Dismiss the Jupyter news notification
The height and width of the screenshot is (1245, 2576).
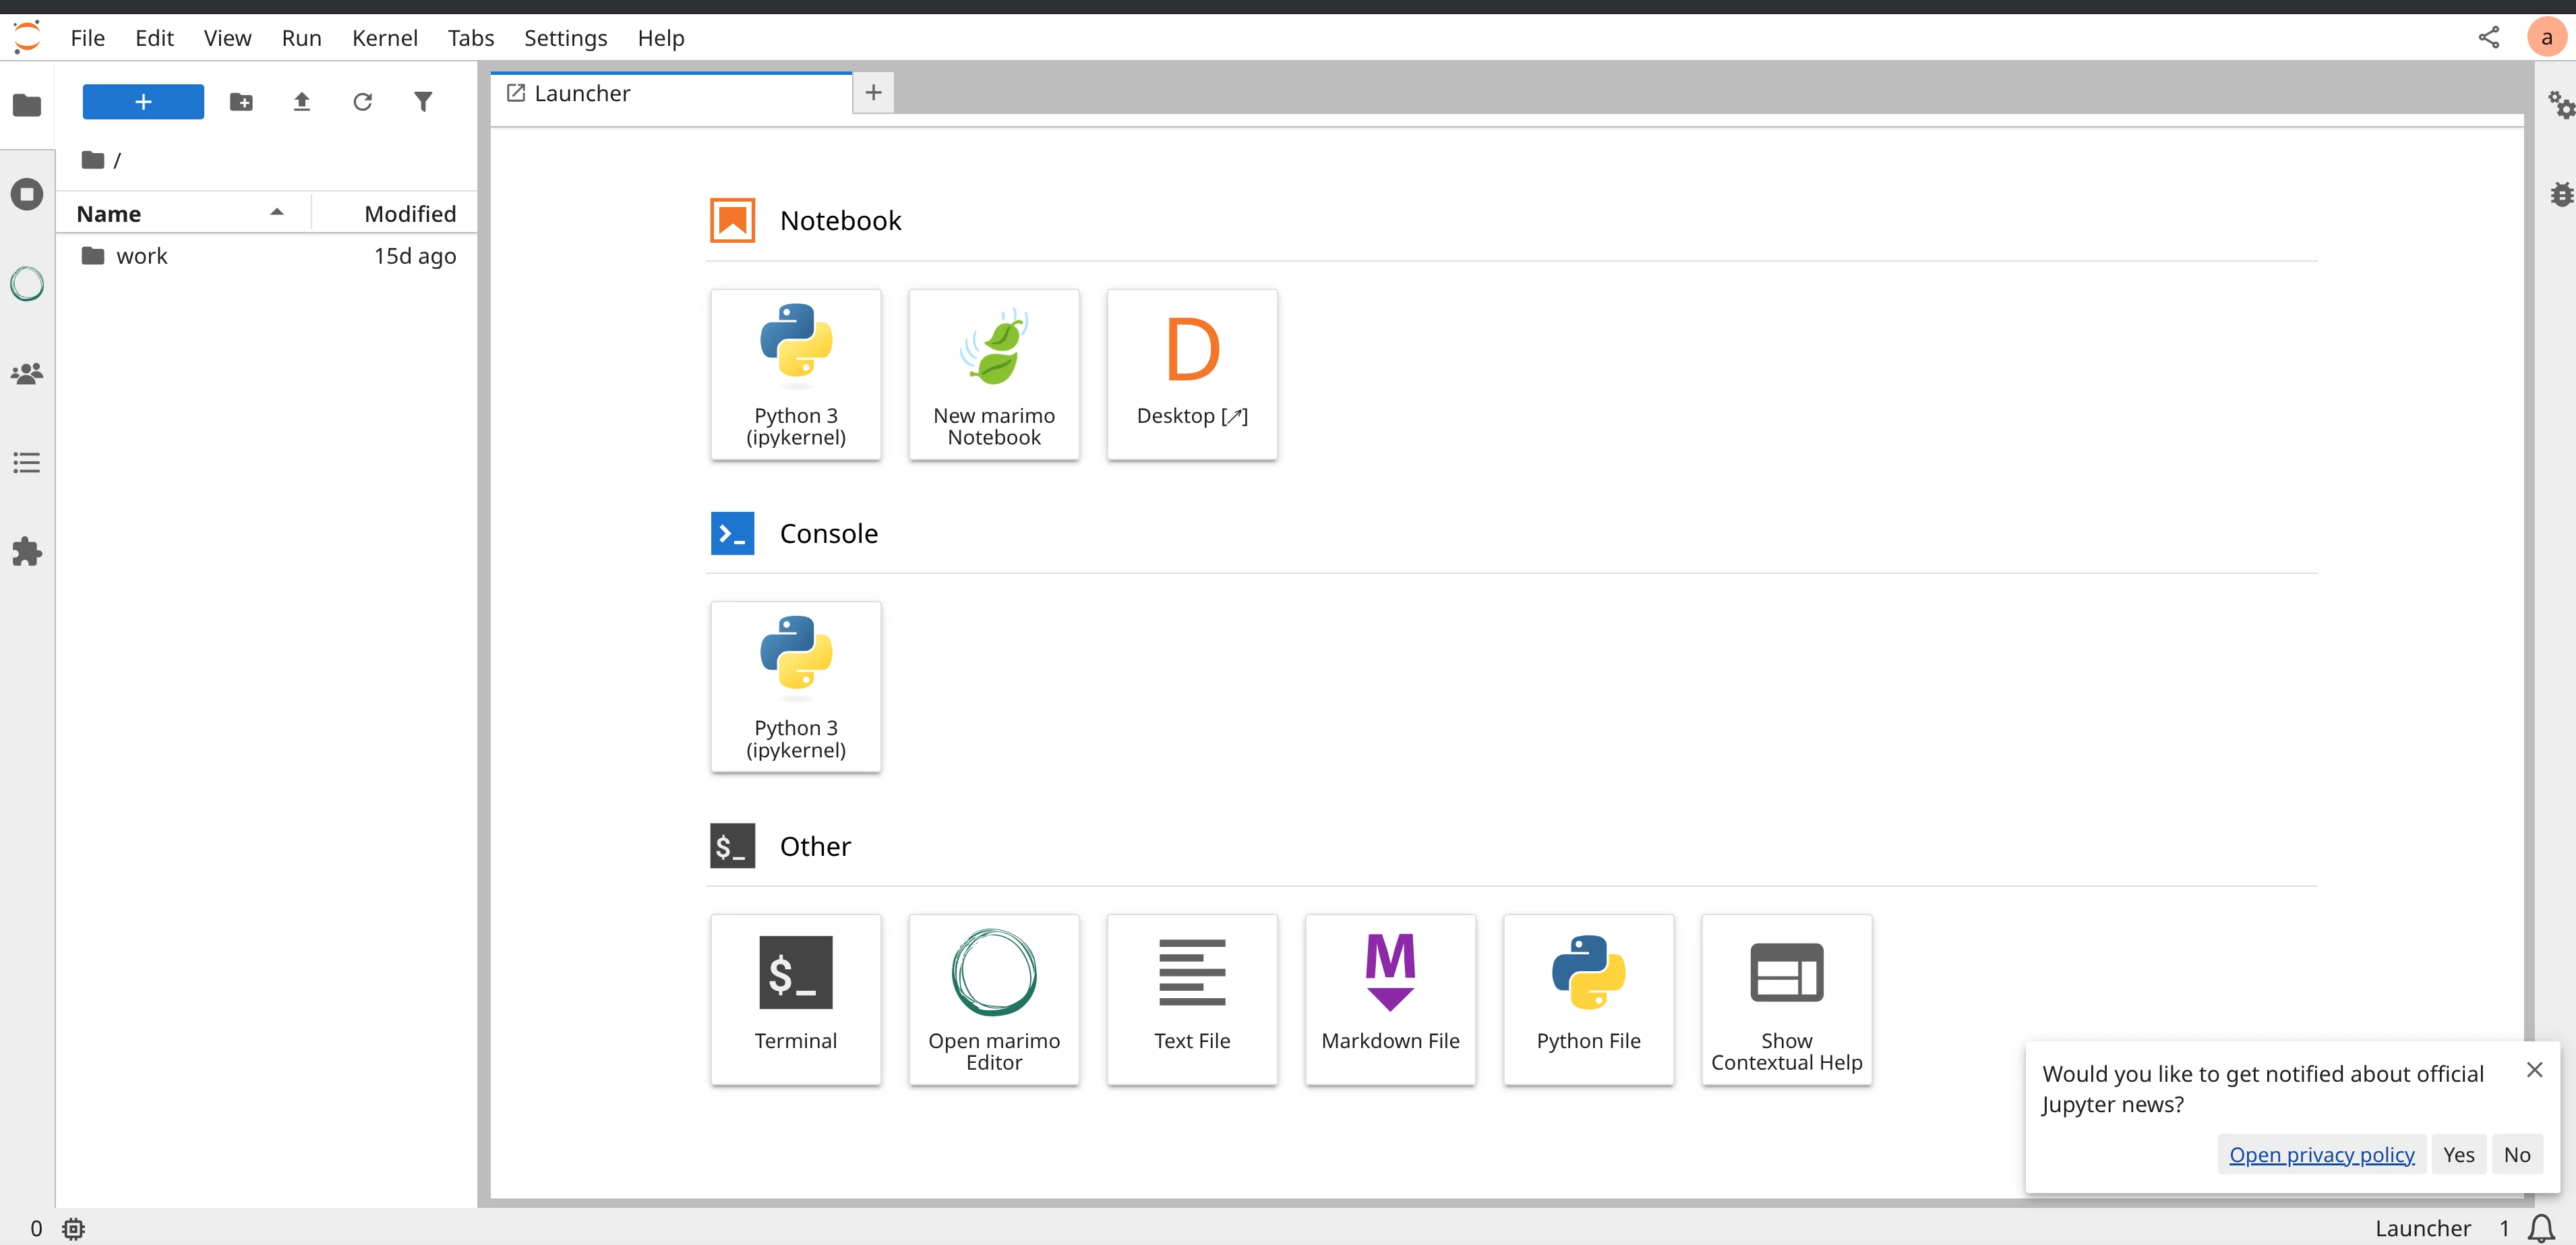2534,1069
